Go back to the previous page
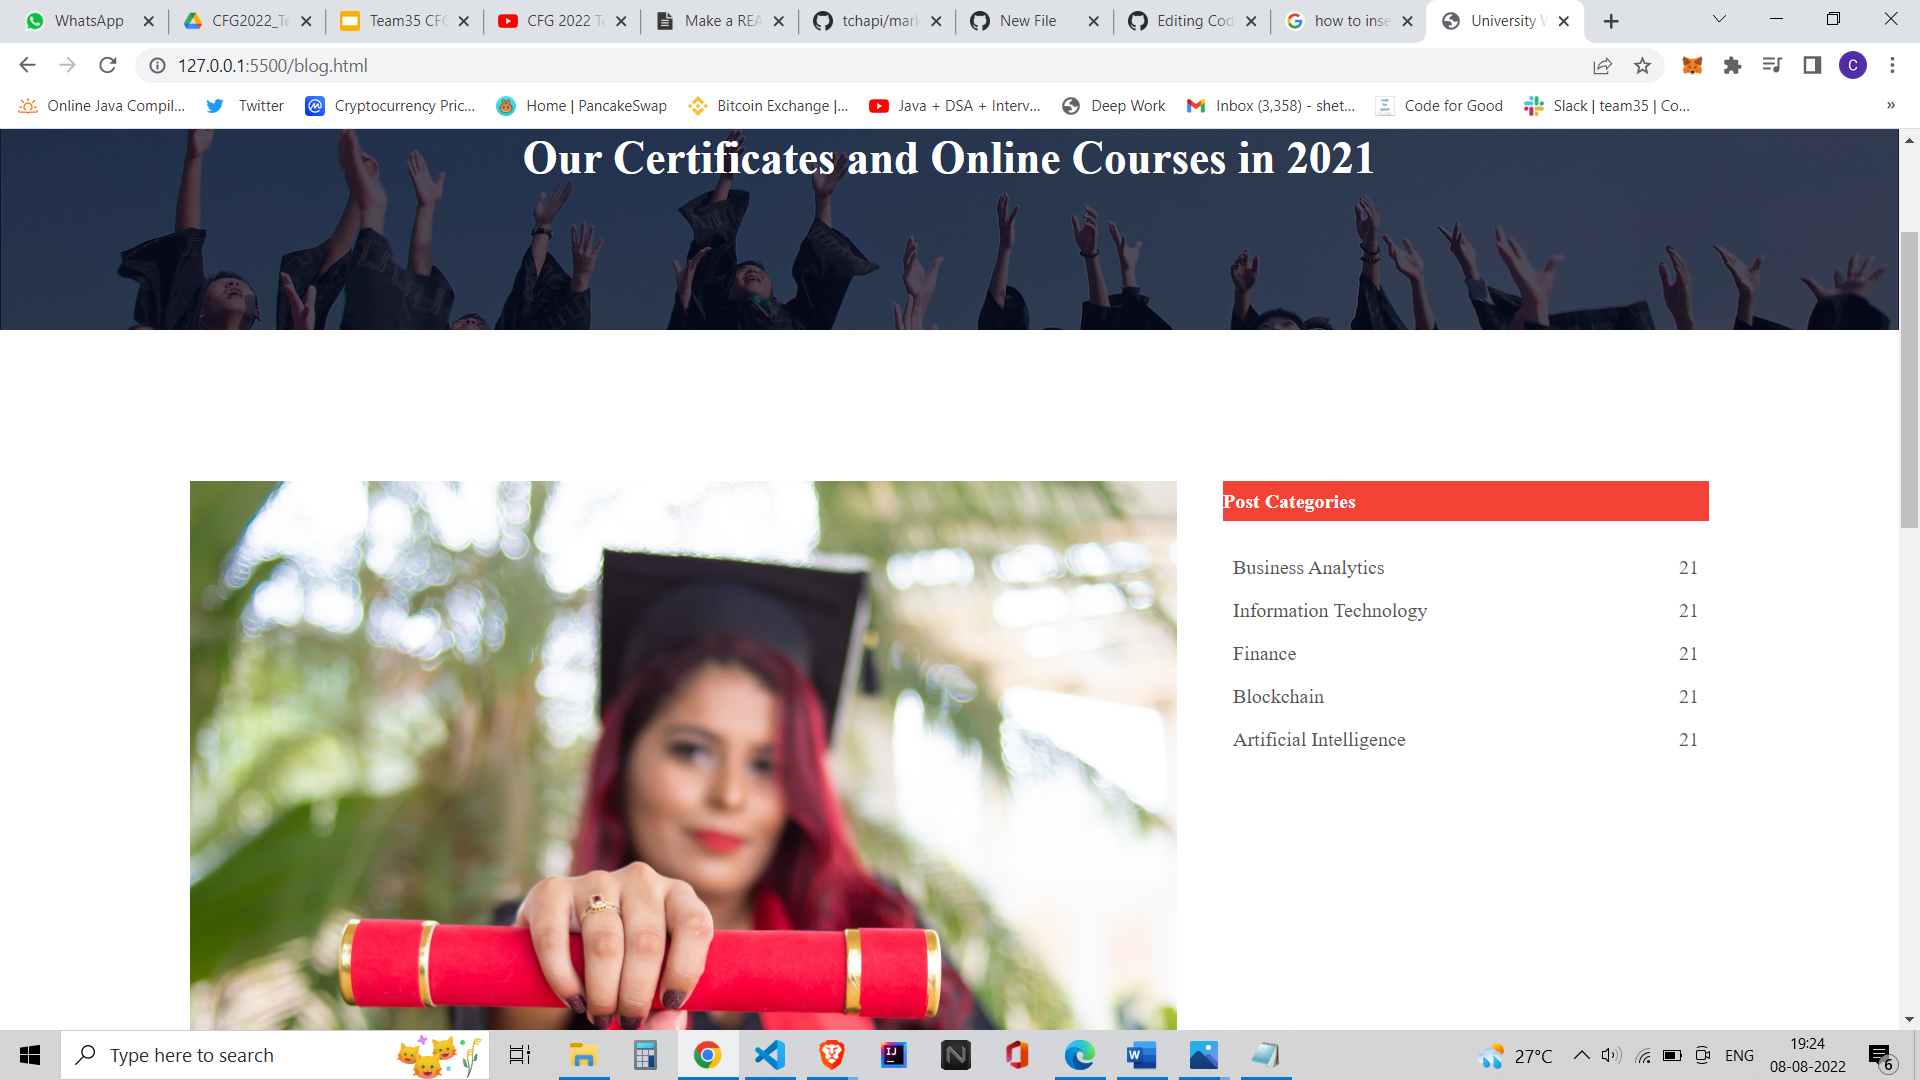 (x=26, y=65)
